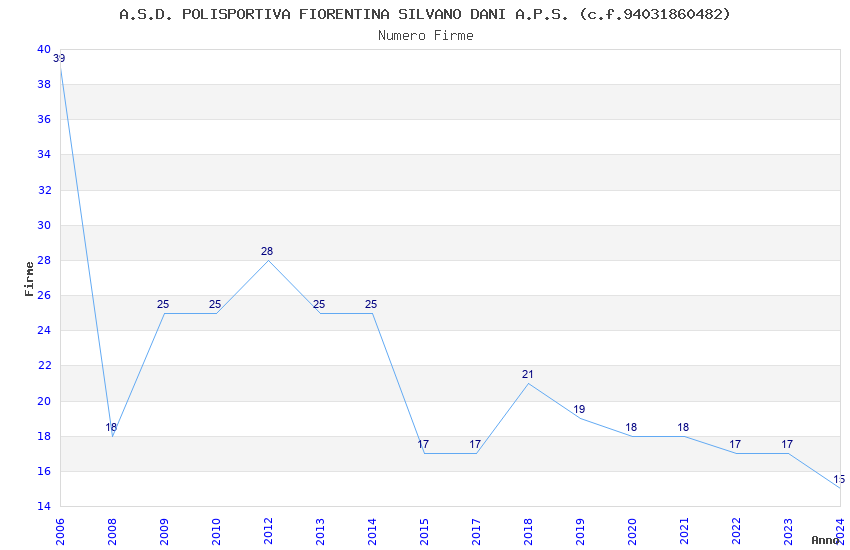Click the data value 18 for 2021
The height and width of the screenshot is (550, 850).
tap(684, 428)
